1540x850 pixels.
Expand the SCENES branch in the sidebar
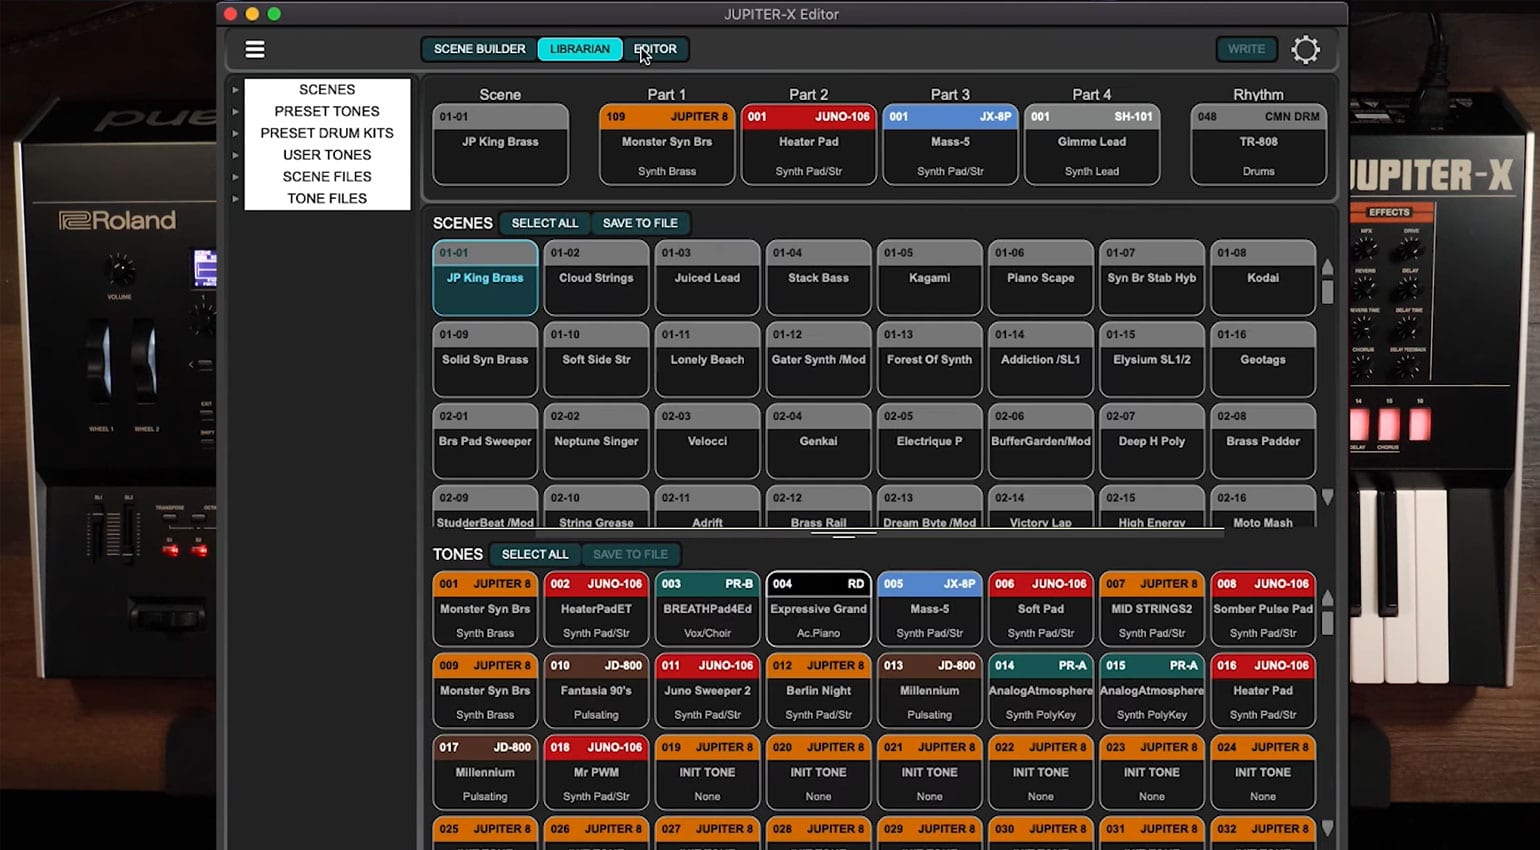(236, 89)
